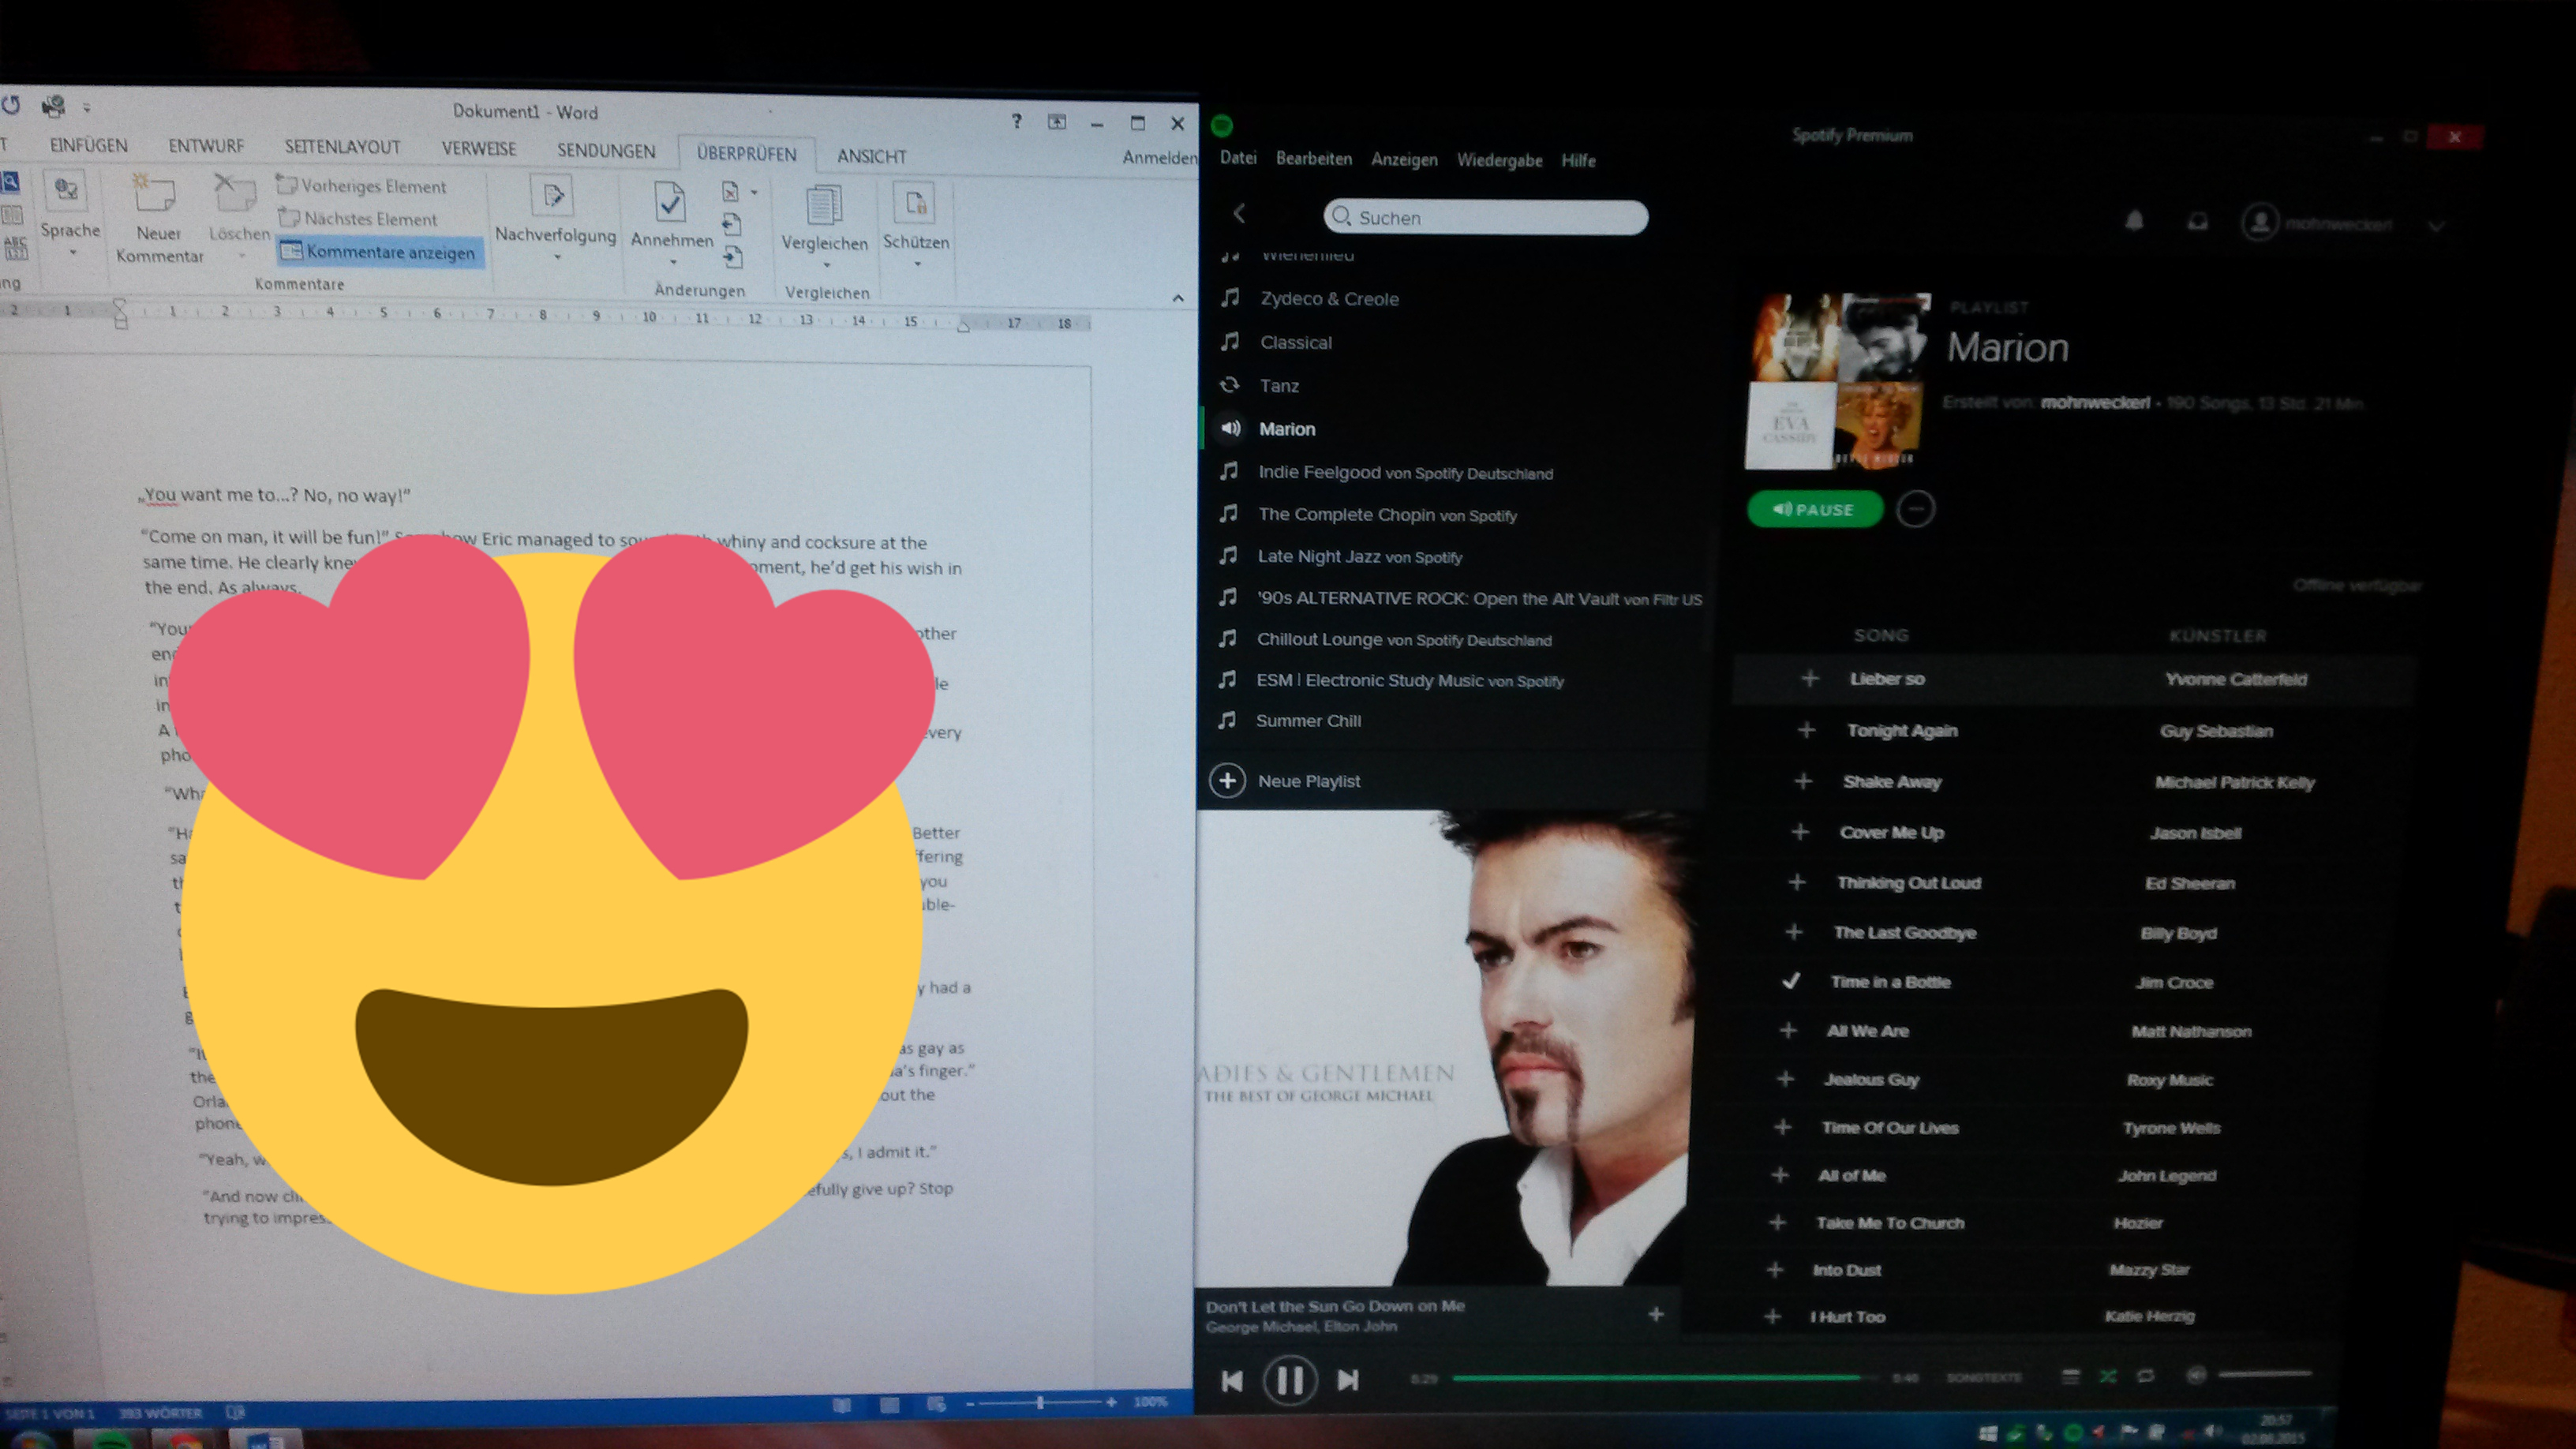
Task: Adjust Word zoom slider handle
Action: point(1040,1403)
